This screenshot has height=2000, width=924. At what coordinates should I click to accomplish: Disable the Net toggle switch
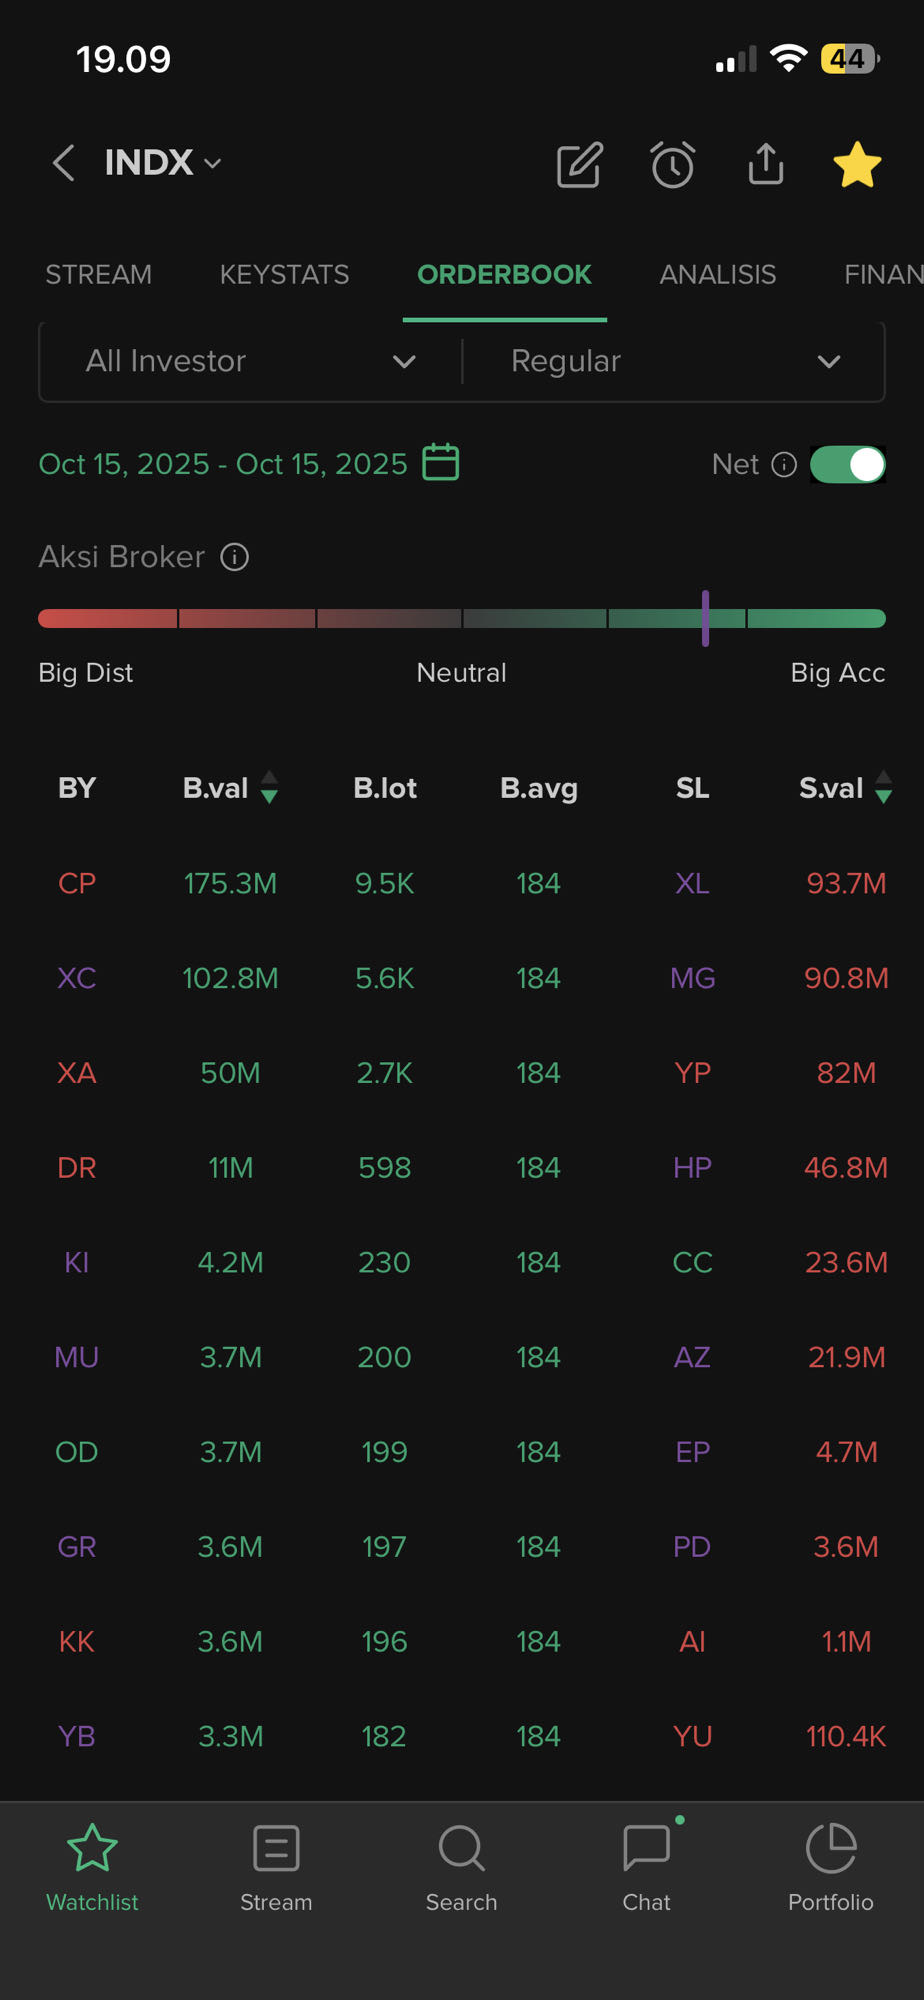coord(847,464)
